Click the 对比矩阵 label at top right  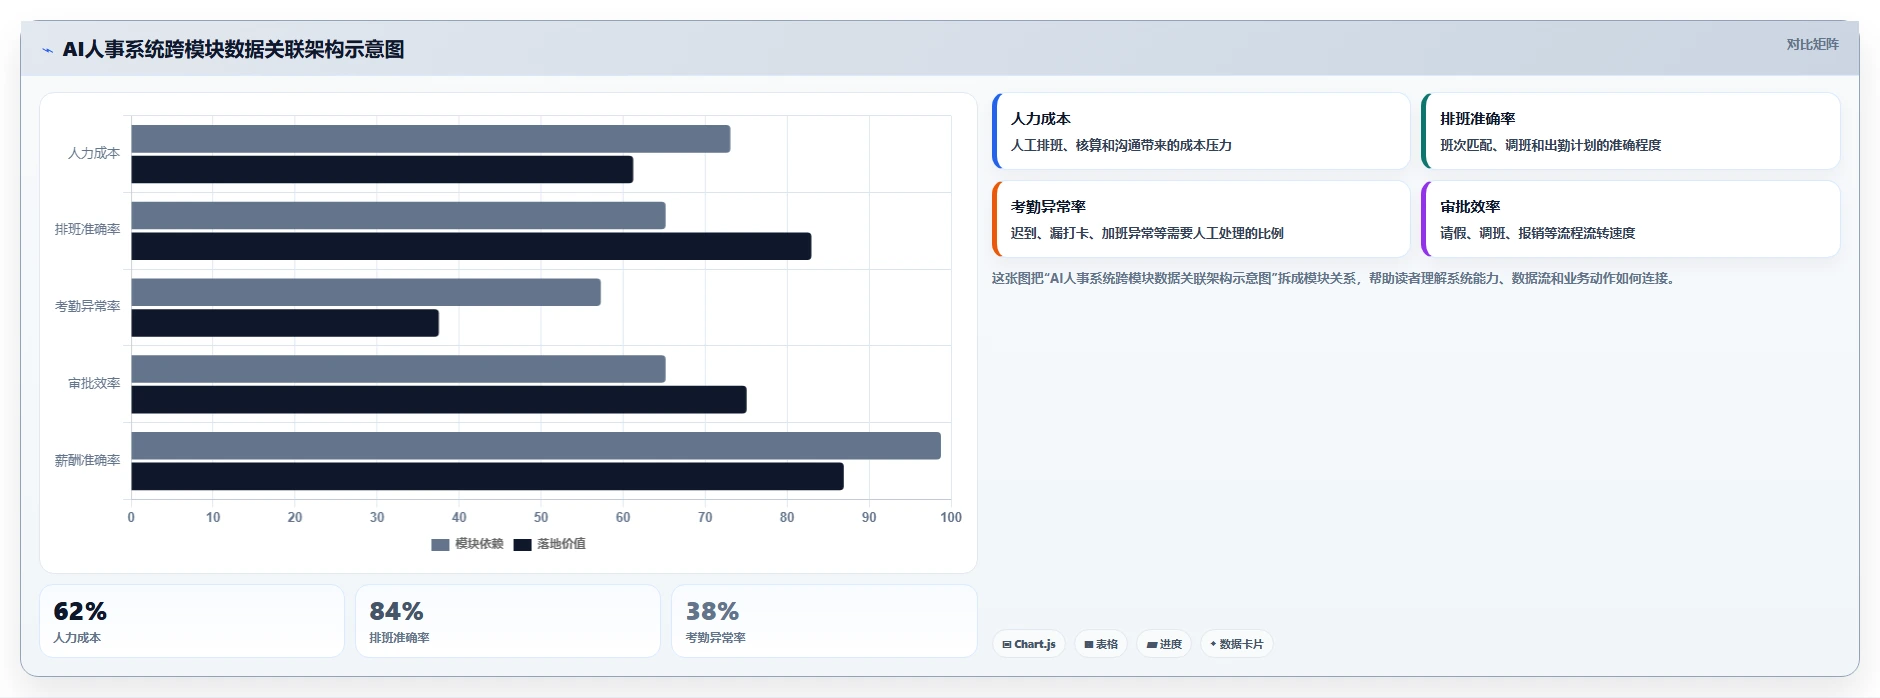coord(1812,44)
